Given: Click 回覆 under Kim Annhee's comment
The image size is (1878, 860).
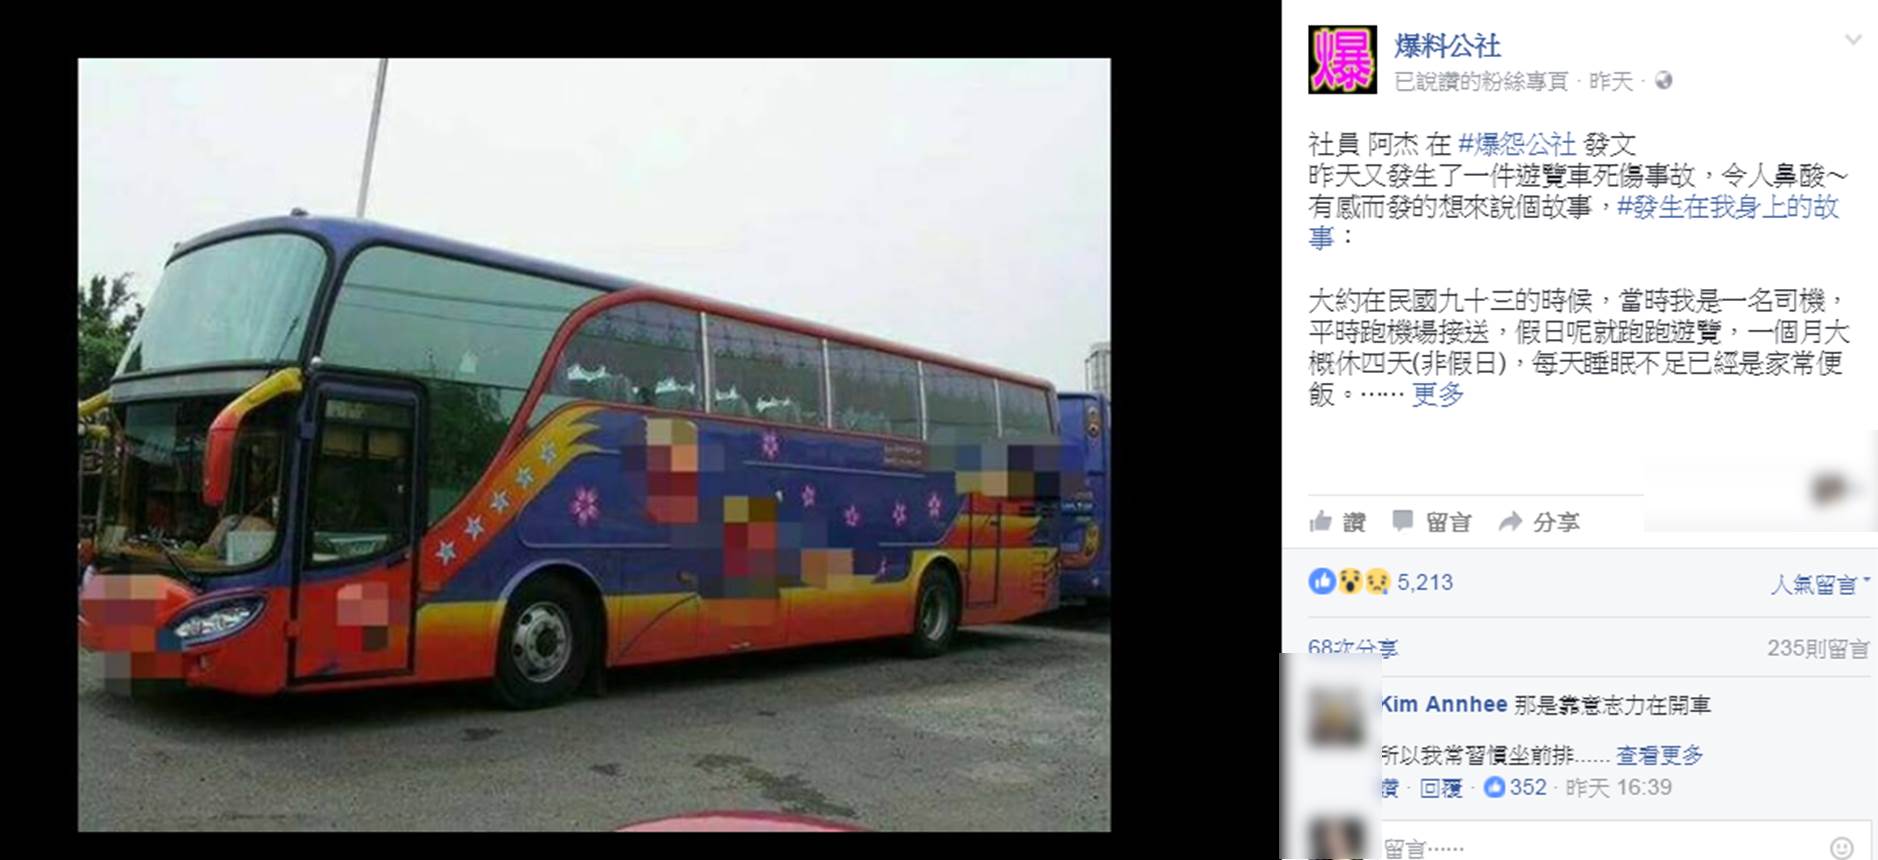Looking at the screenshot, I should coord(1441,788).
